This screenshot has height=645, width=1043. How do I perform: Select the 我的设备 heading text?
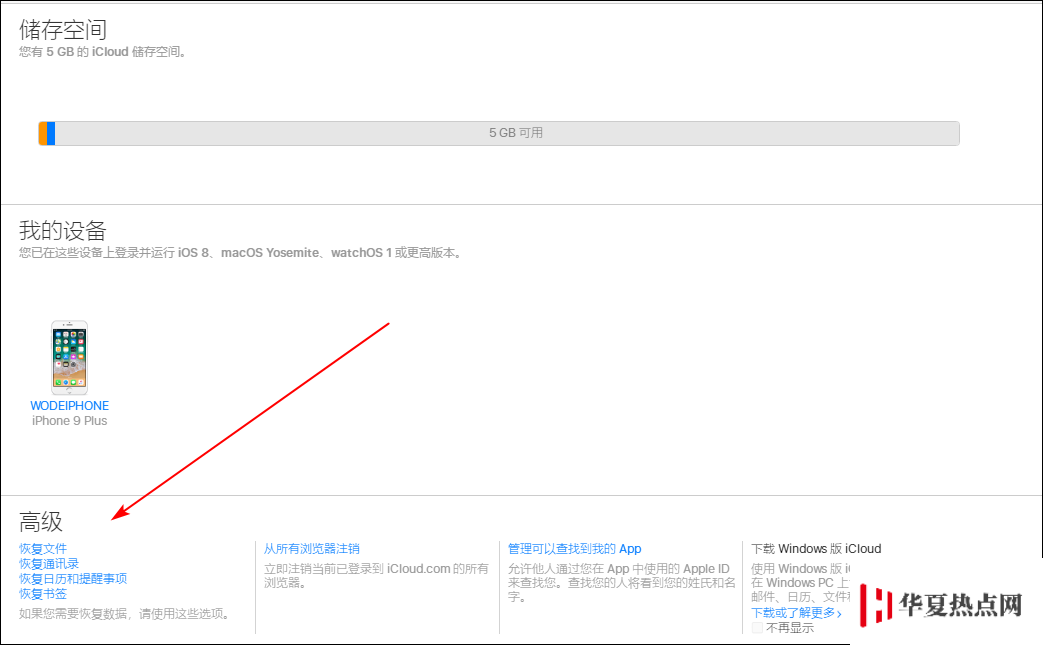click(x=63, y=231)
